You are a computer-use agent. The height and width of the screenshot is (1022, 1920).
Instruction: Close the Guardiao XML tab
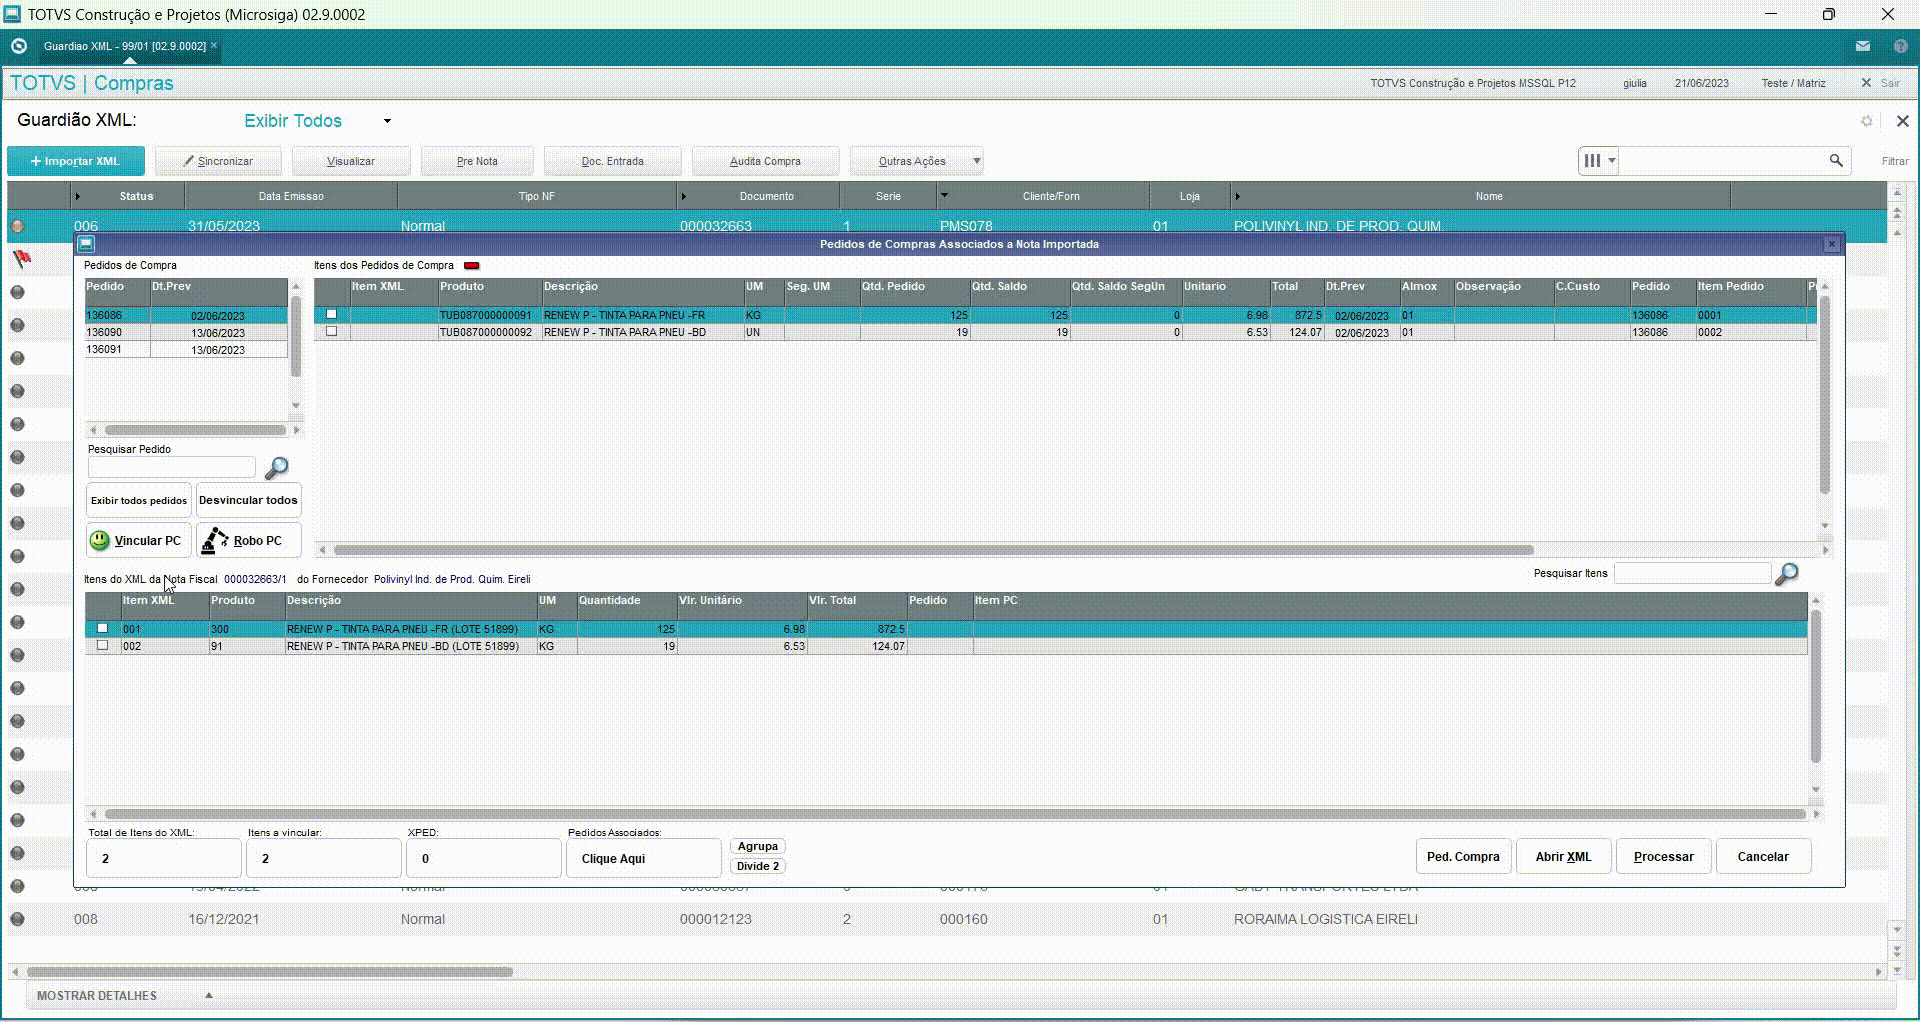tap(214, 46)
